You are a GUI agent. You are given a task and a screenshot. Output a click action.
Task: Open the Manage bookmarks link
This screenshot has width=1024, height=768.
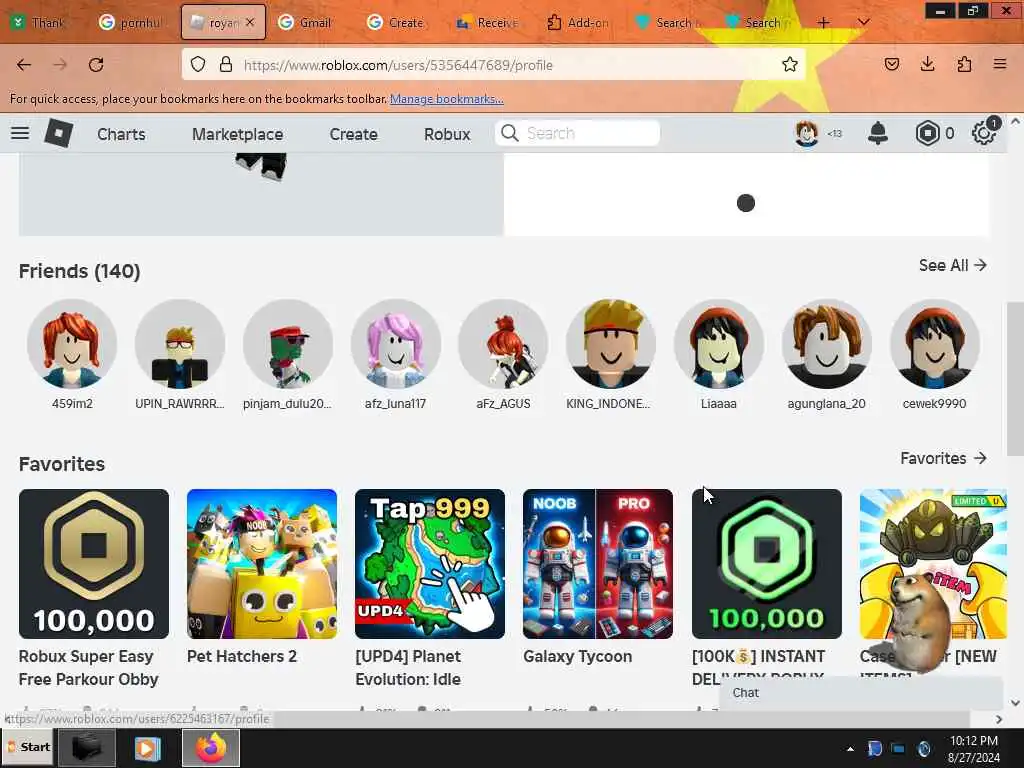[x=447, y=99]
